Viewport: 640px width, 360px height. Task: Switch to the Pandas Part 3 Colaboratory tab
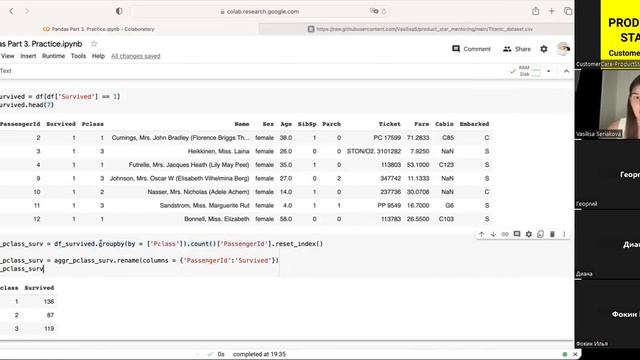[99, 29]
